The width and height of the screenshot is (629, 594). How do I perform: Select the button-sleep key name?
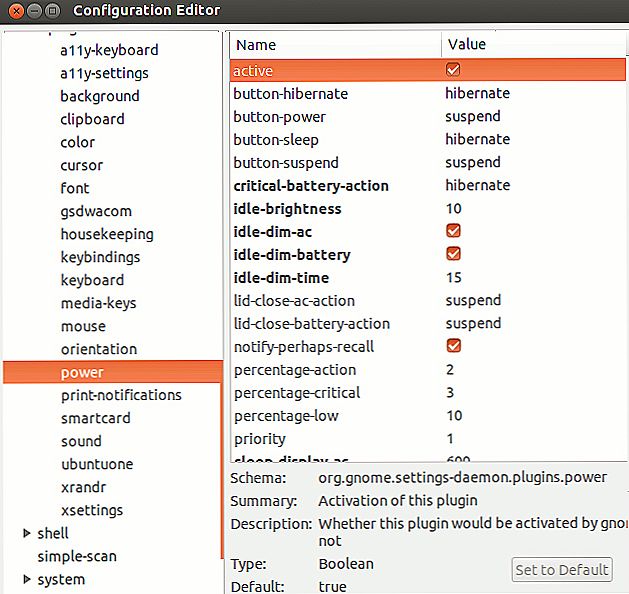pos(276,140)
